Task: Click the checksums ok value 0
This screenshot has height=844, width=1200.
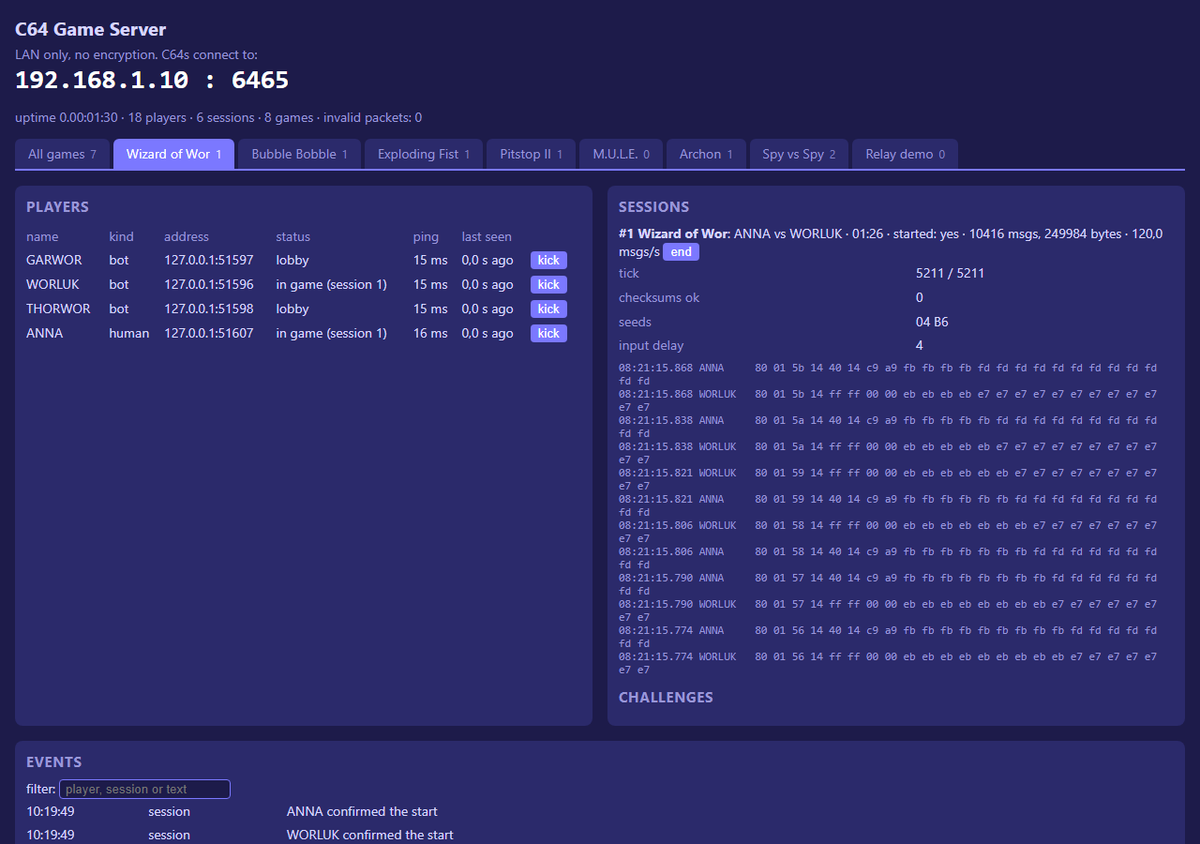Action: point(920,297)
